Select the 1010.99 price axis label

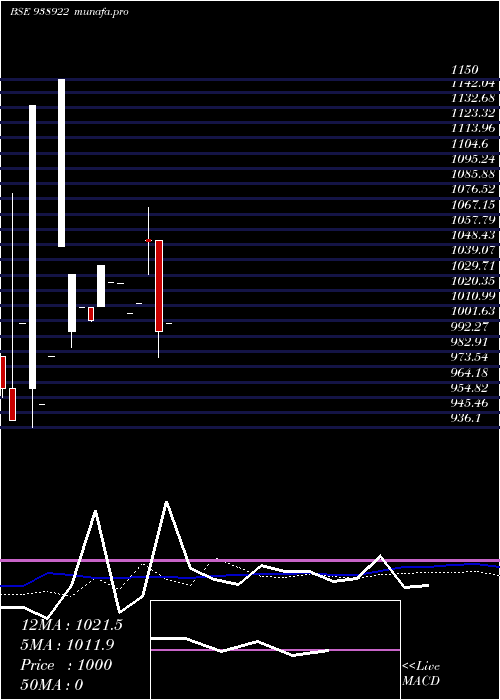point(472,296)
